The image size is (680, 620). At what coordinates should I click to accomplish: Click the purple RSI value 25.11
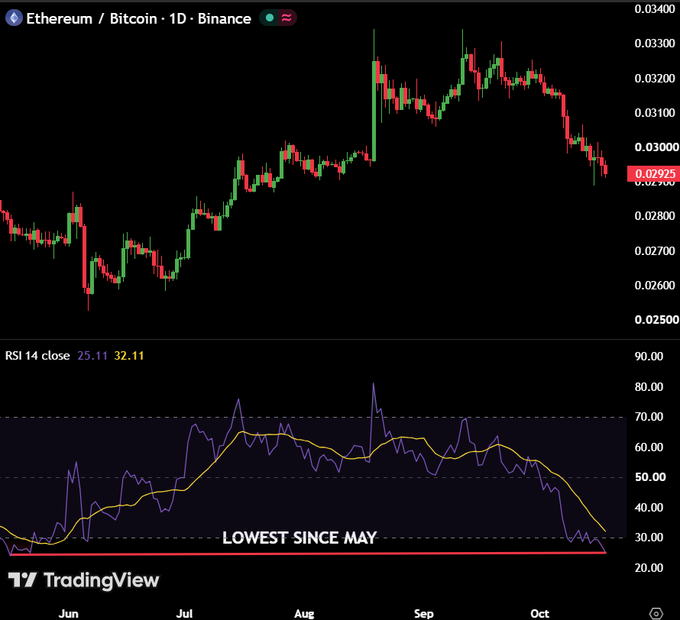(92, 356)
